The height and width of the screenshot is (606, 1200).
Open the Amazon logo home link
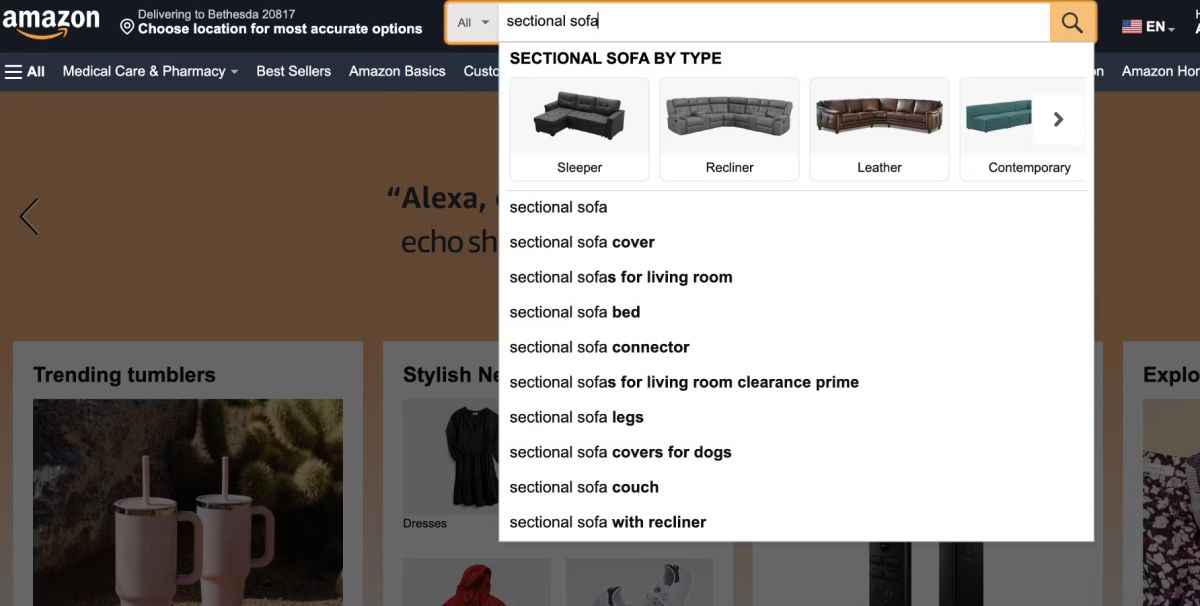(x=51, y=22)
